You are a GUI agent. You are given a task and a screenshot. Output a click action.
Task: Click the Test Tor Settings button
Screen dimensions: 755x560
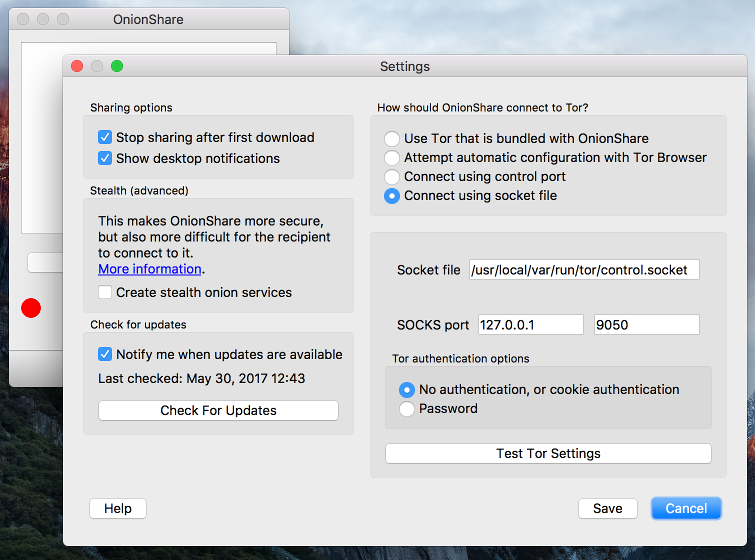[548, 454]
